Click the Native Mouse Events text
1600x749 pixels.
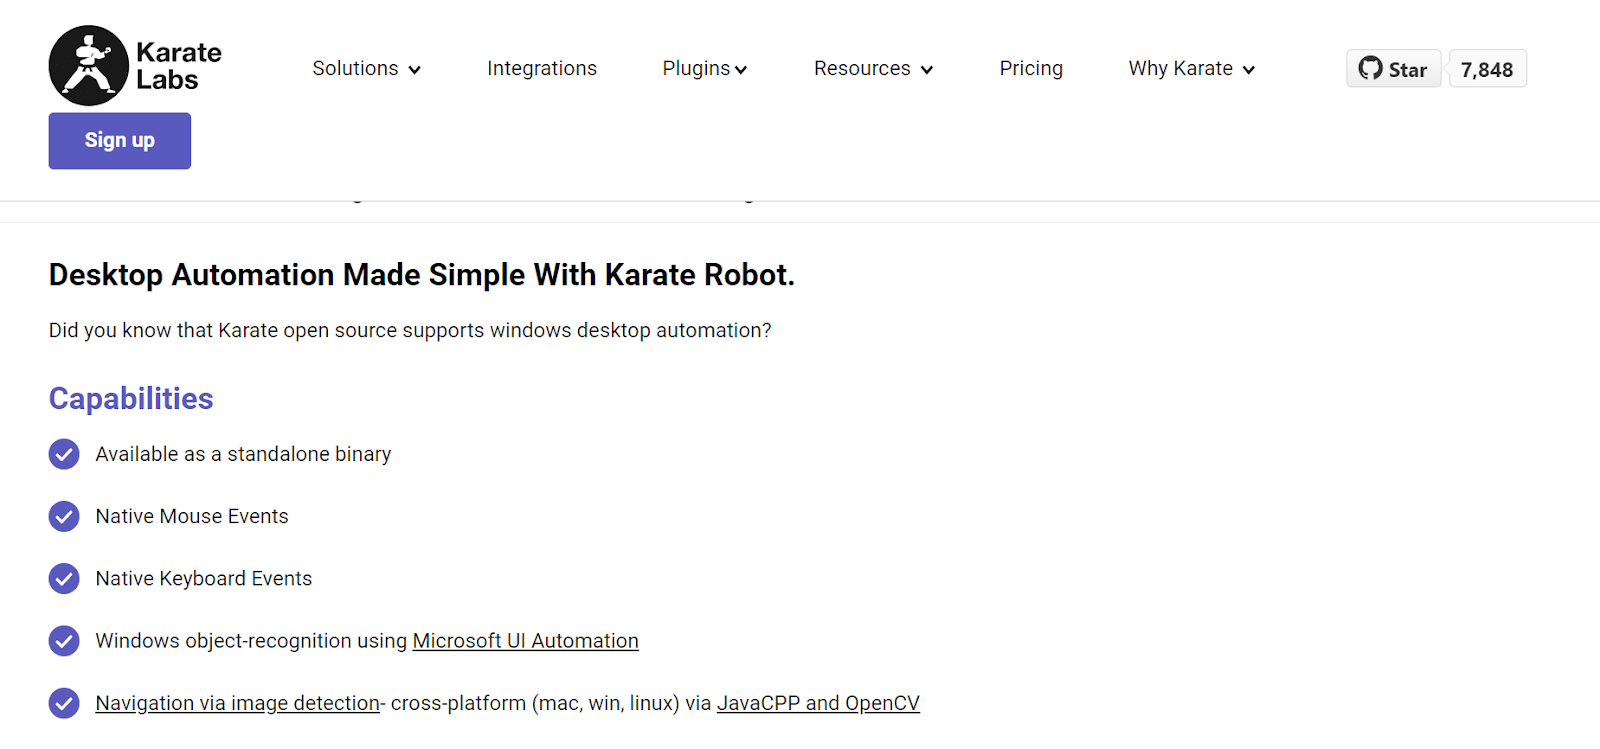coord(192,516)
